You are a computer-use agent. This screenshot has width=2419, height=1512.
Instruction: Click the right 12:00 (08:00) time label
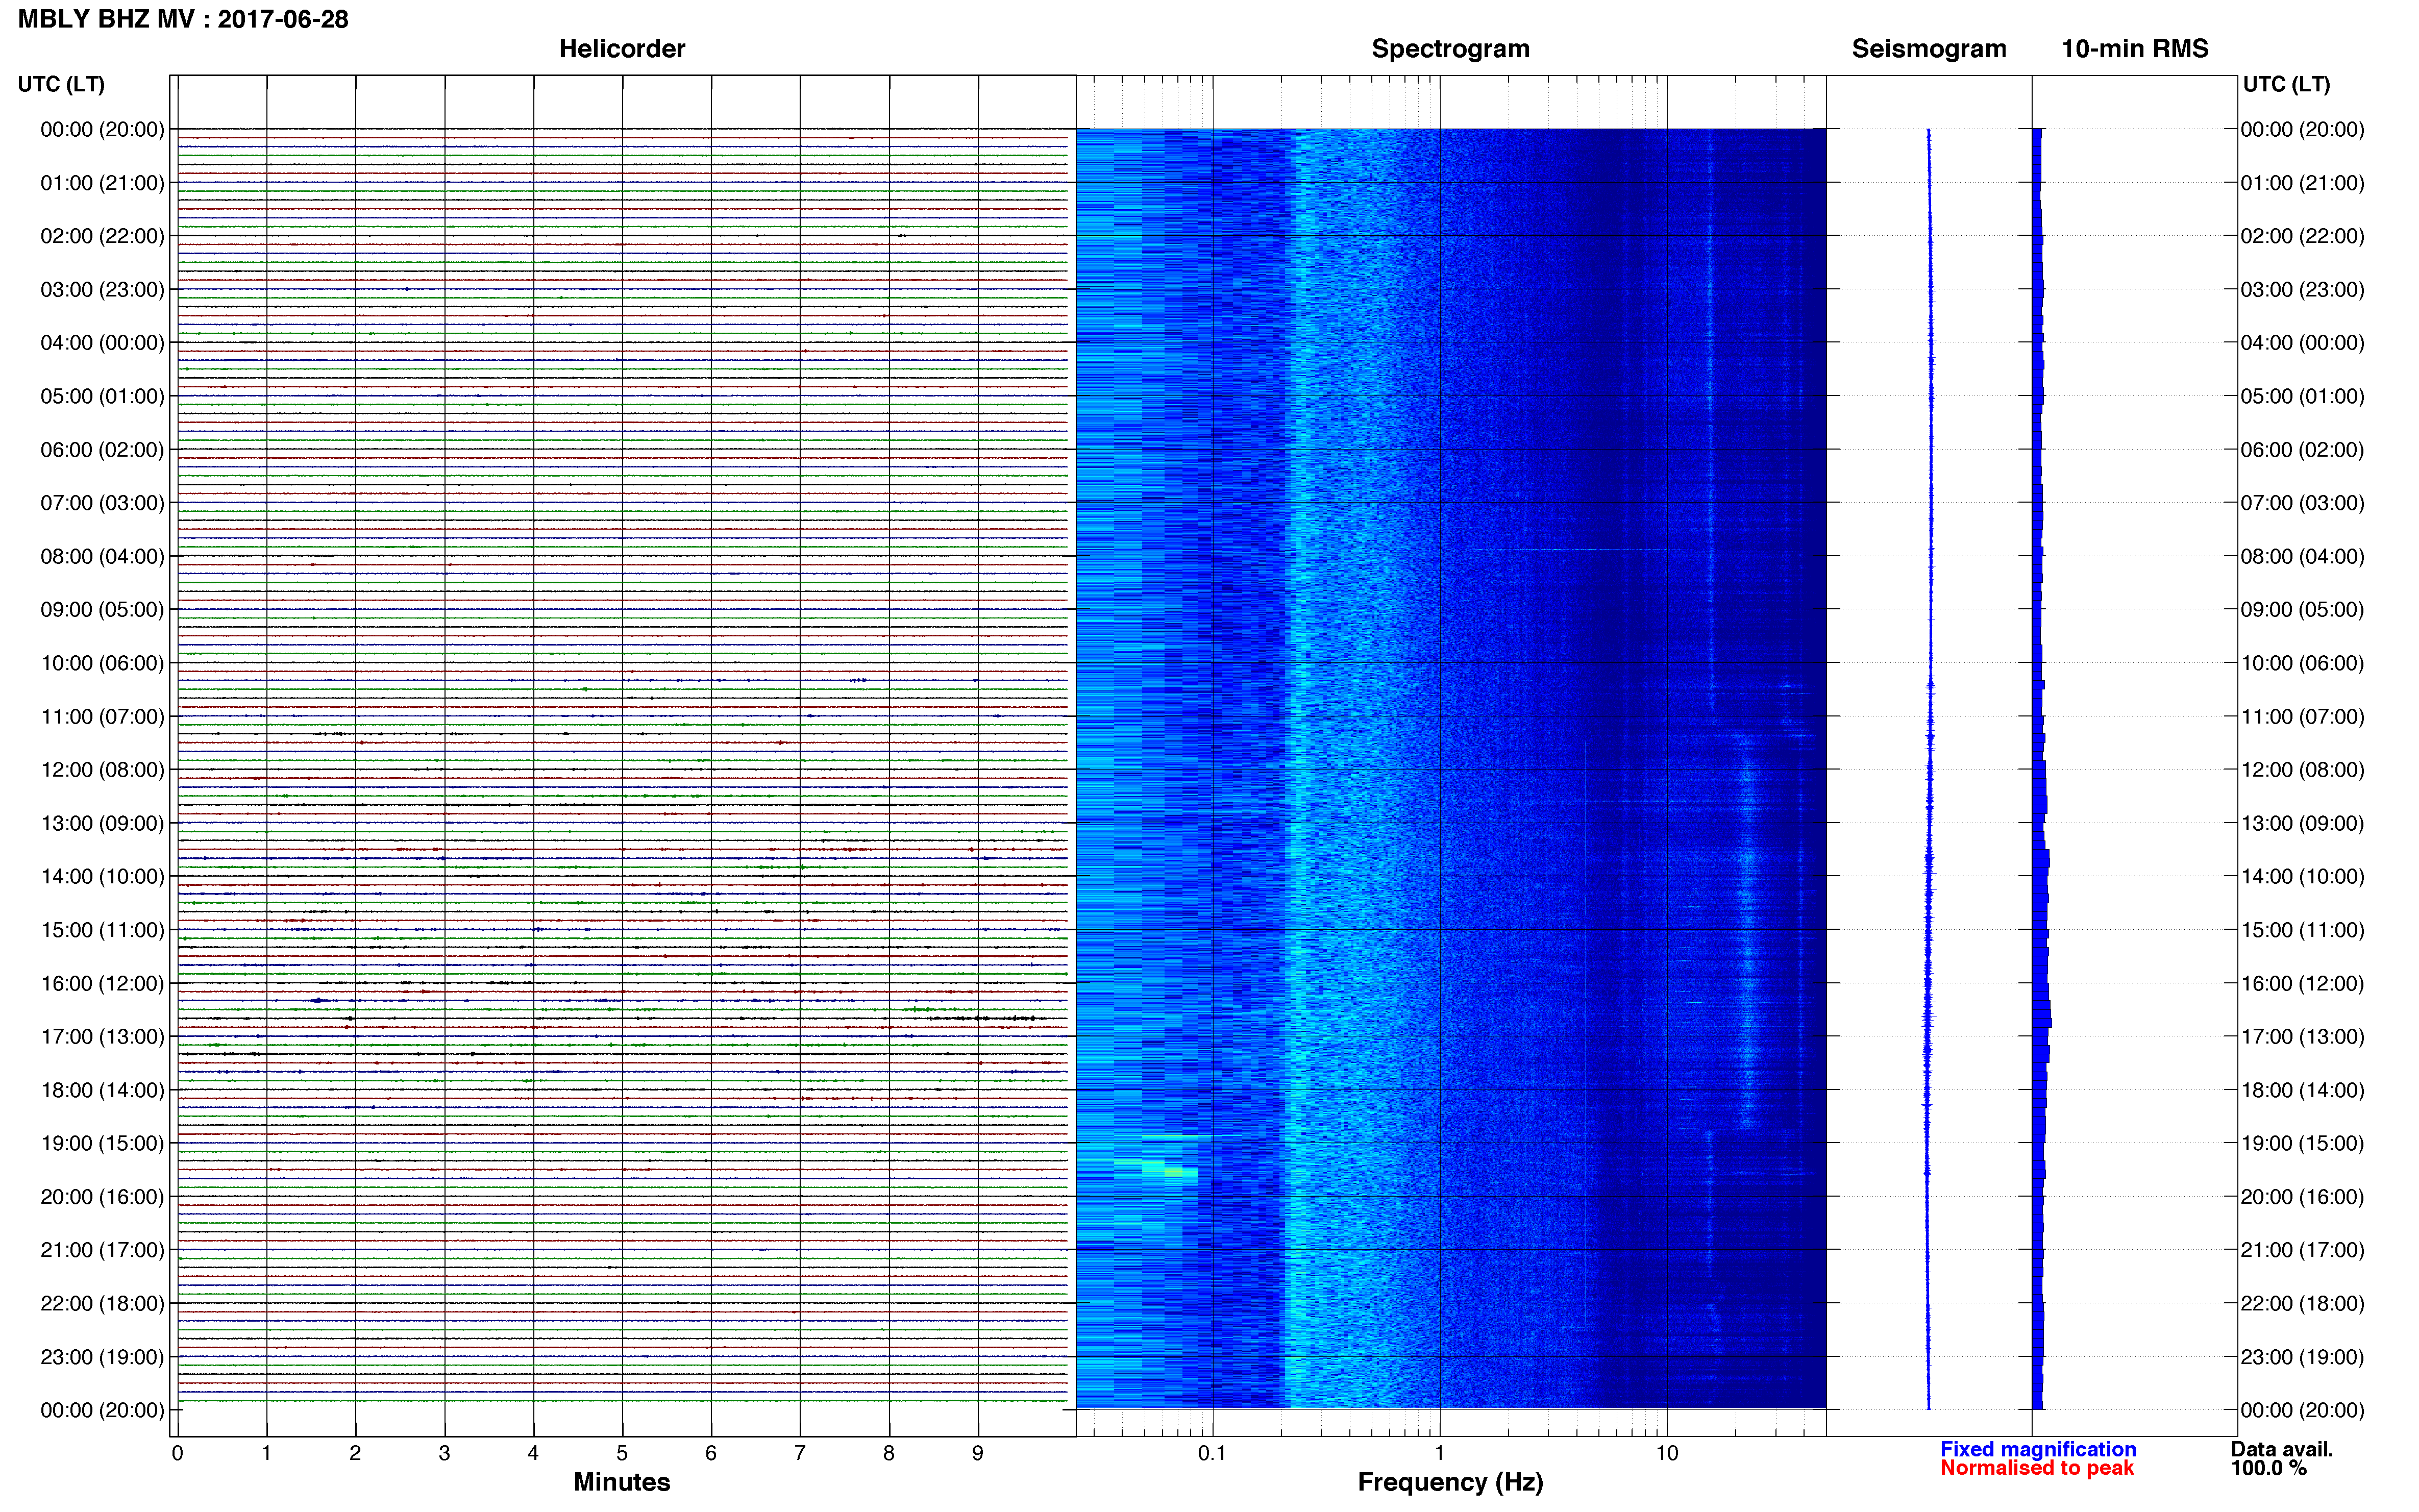tap(2302, 770)
